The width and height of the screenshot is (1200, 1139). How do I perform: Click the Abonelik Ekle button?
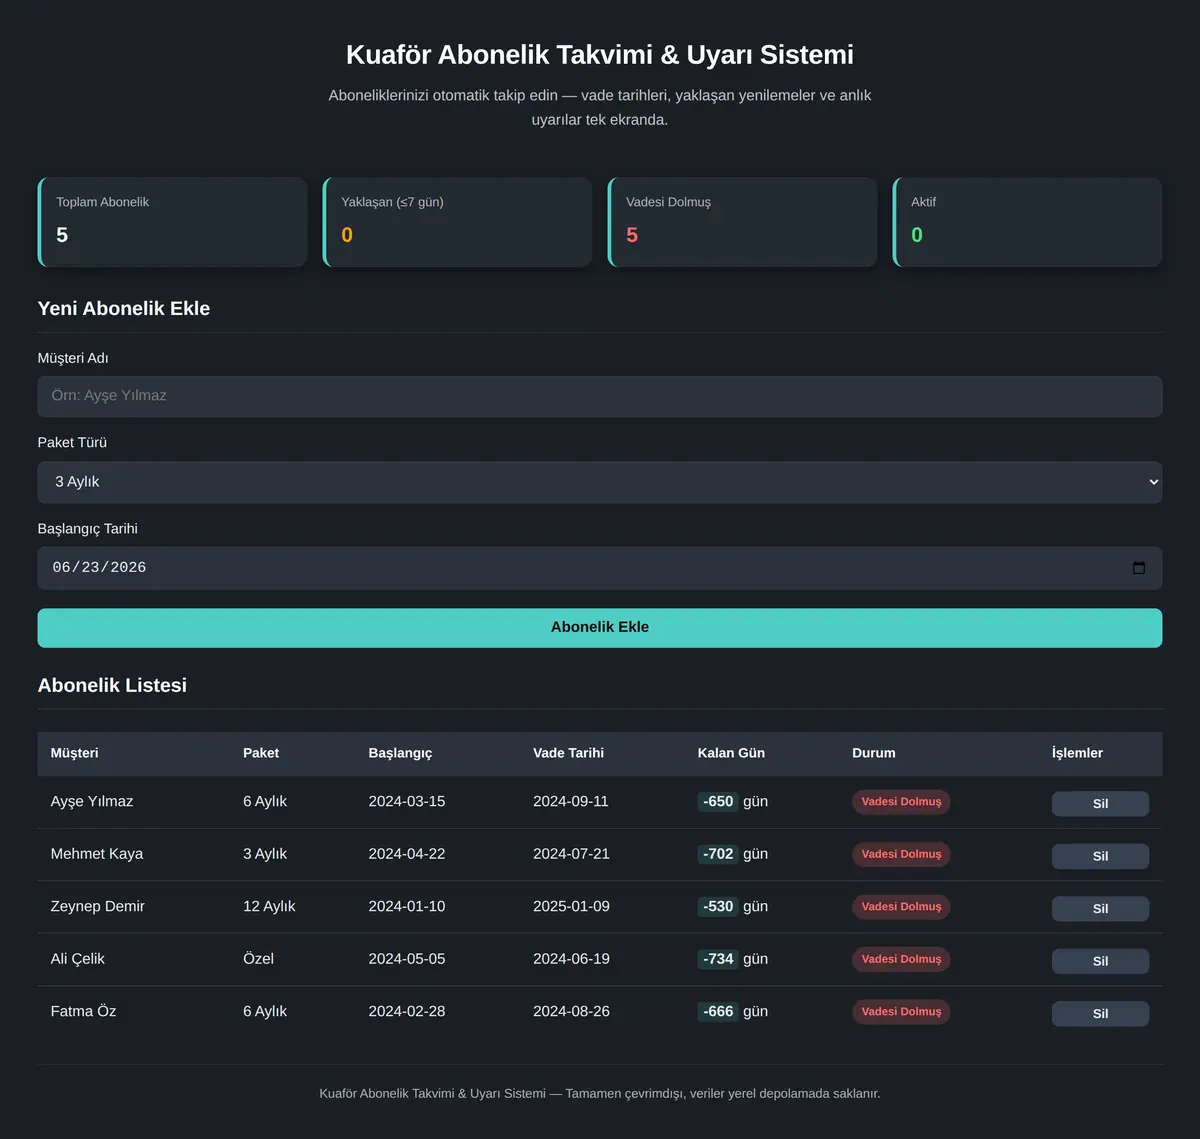tap(600, 628)
